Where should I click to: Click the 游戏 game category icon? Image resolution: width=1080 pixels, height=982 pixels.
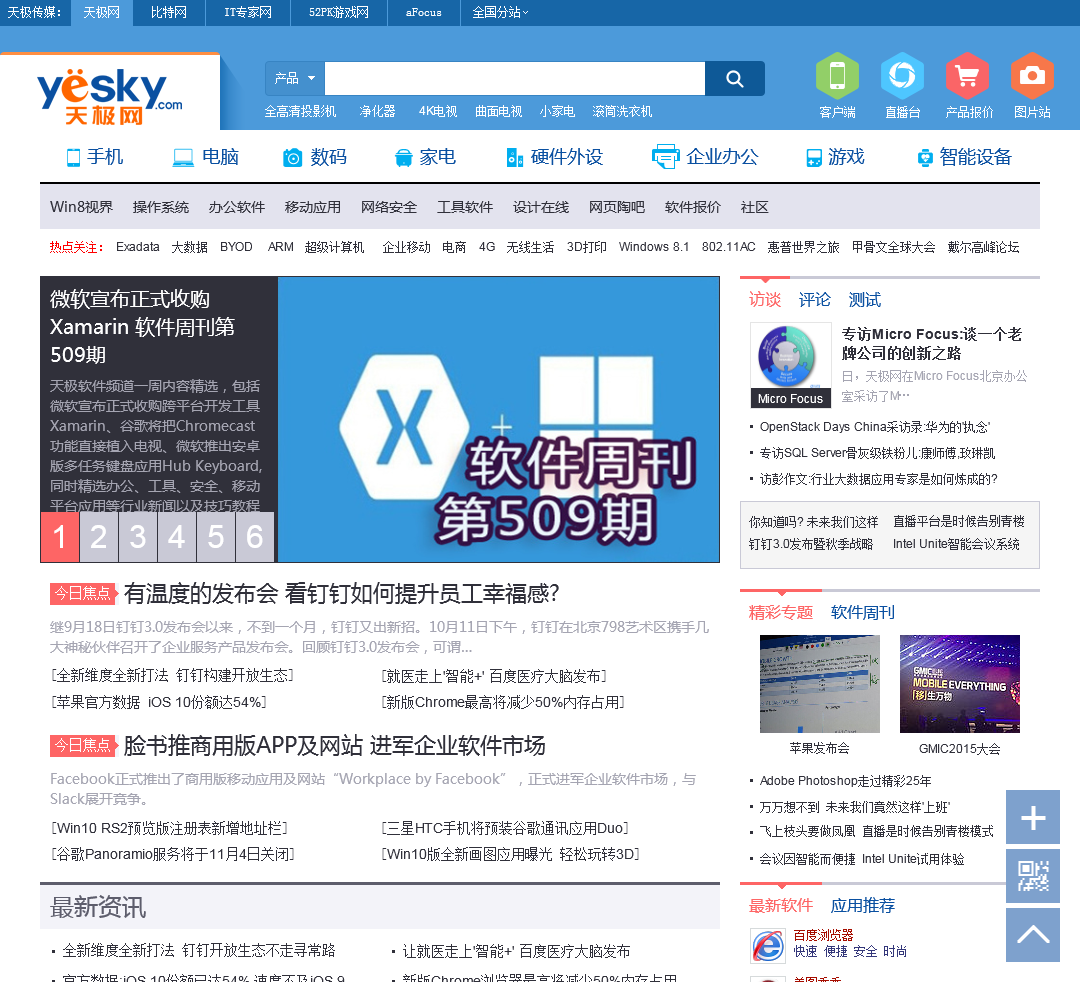point(814,158)
